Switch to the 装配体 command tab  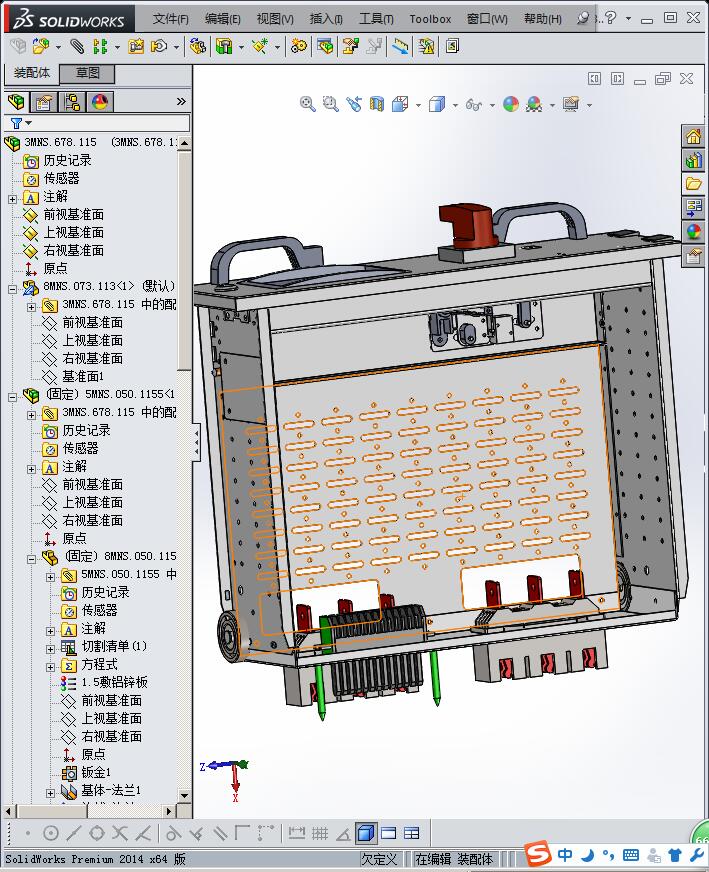(32, 73)
